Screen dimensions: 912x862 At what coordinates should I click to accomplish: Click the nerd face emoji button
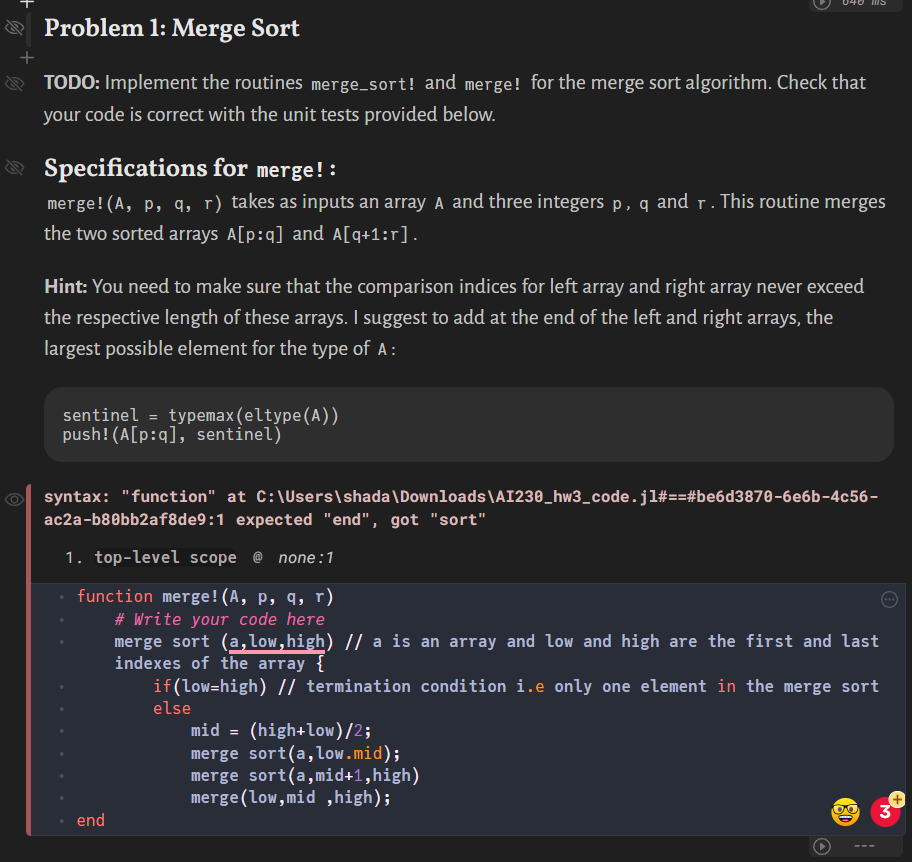[845, 812]
